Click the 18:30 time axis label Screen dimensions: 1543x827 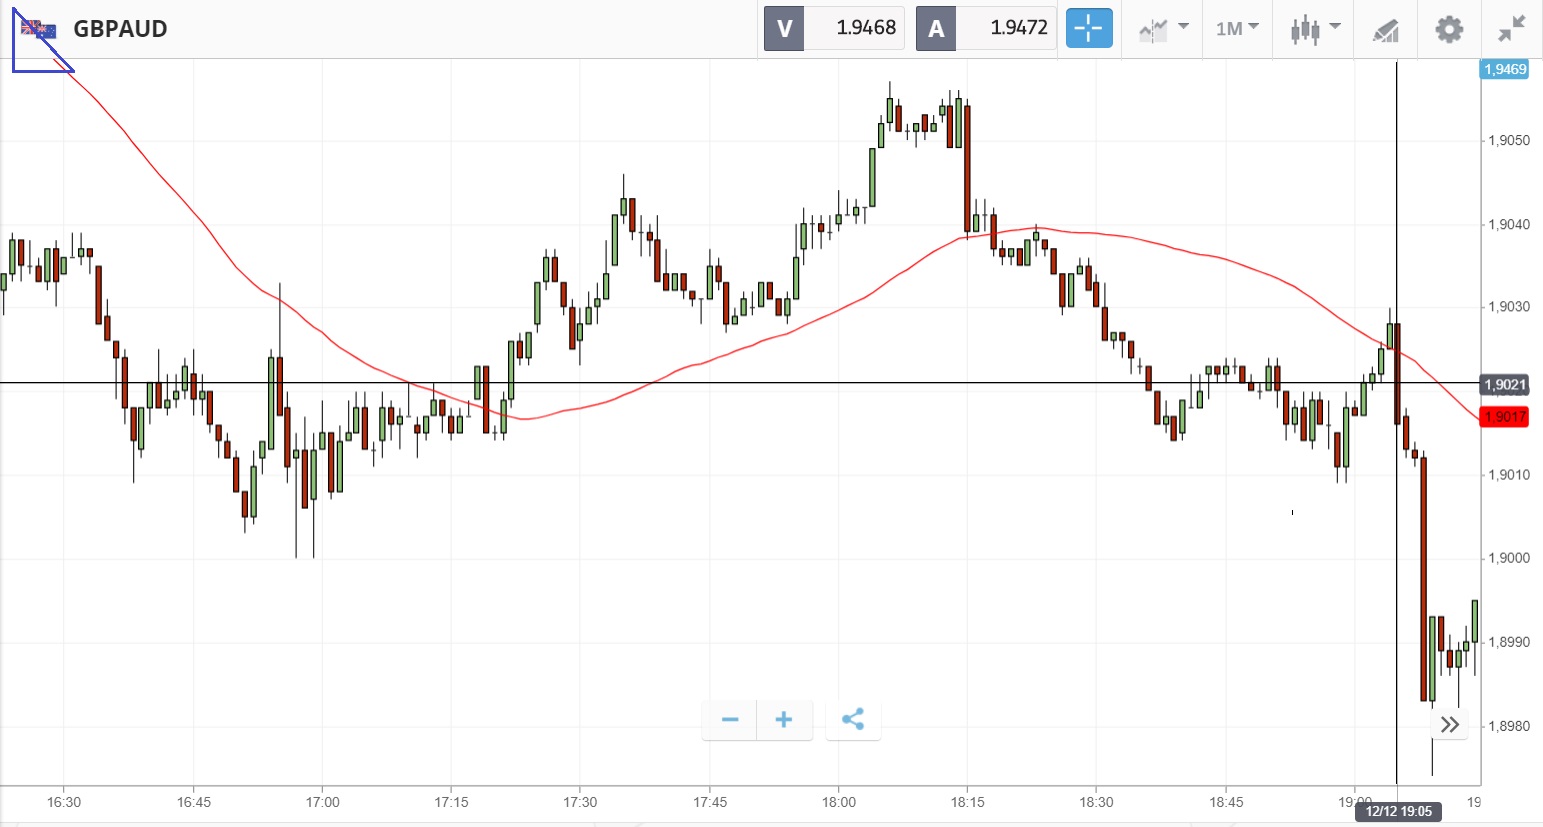click(x=1096, y=802)
